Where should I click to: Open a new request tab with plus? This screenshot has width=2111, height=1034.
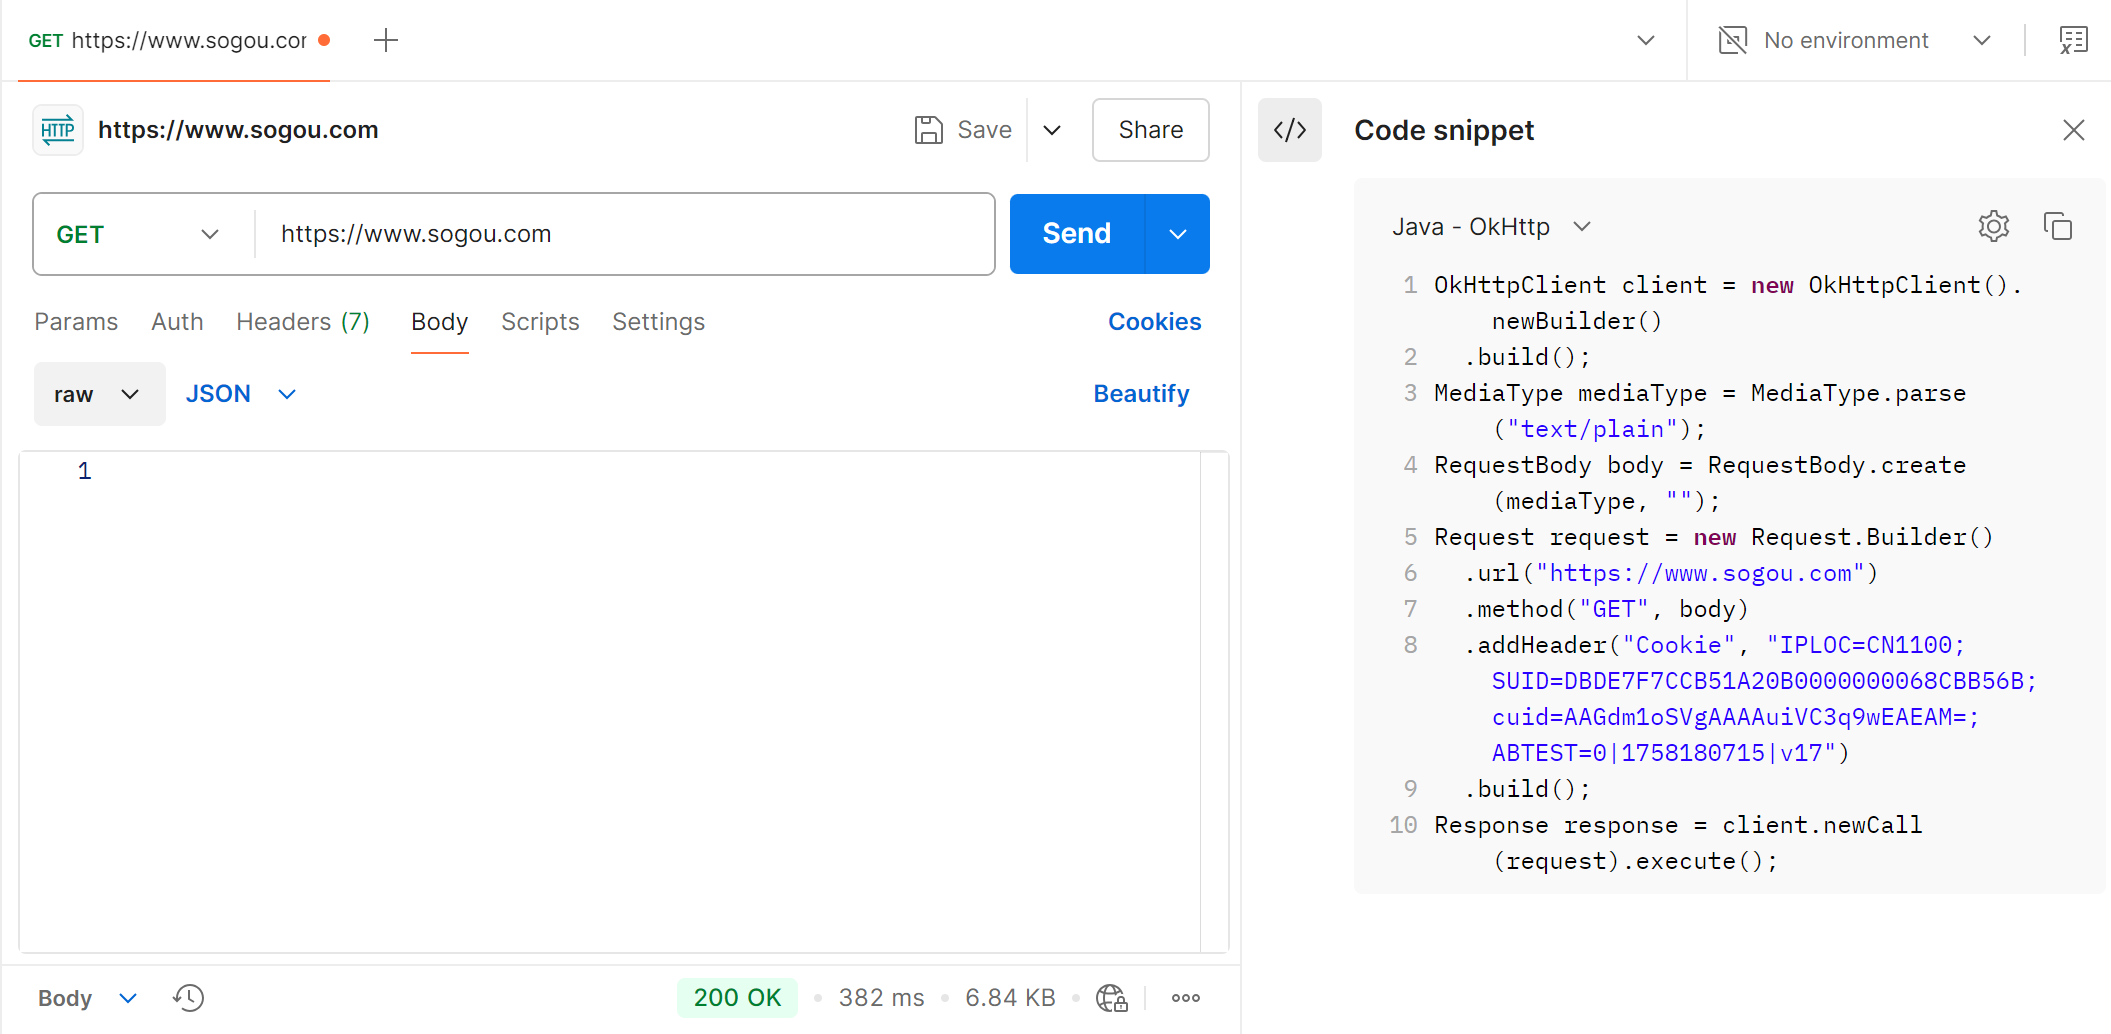(386, 40)
